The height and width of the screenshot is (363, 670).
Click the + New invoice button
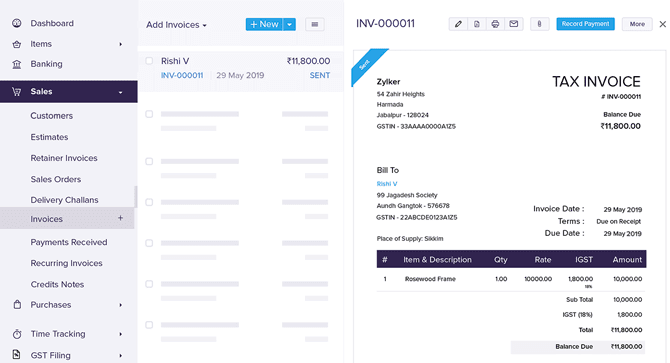tap(264, 24)
